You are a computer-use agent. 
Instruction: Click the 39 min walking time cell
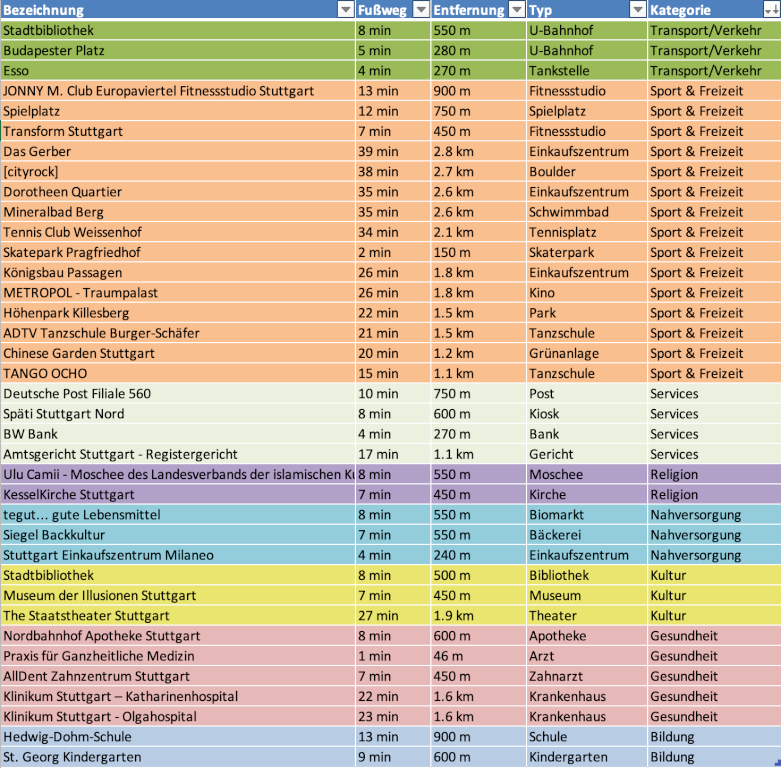[x=393, y=151]
